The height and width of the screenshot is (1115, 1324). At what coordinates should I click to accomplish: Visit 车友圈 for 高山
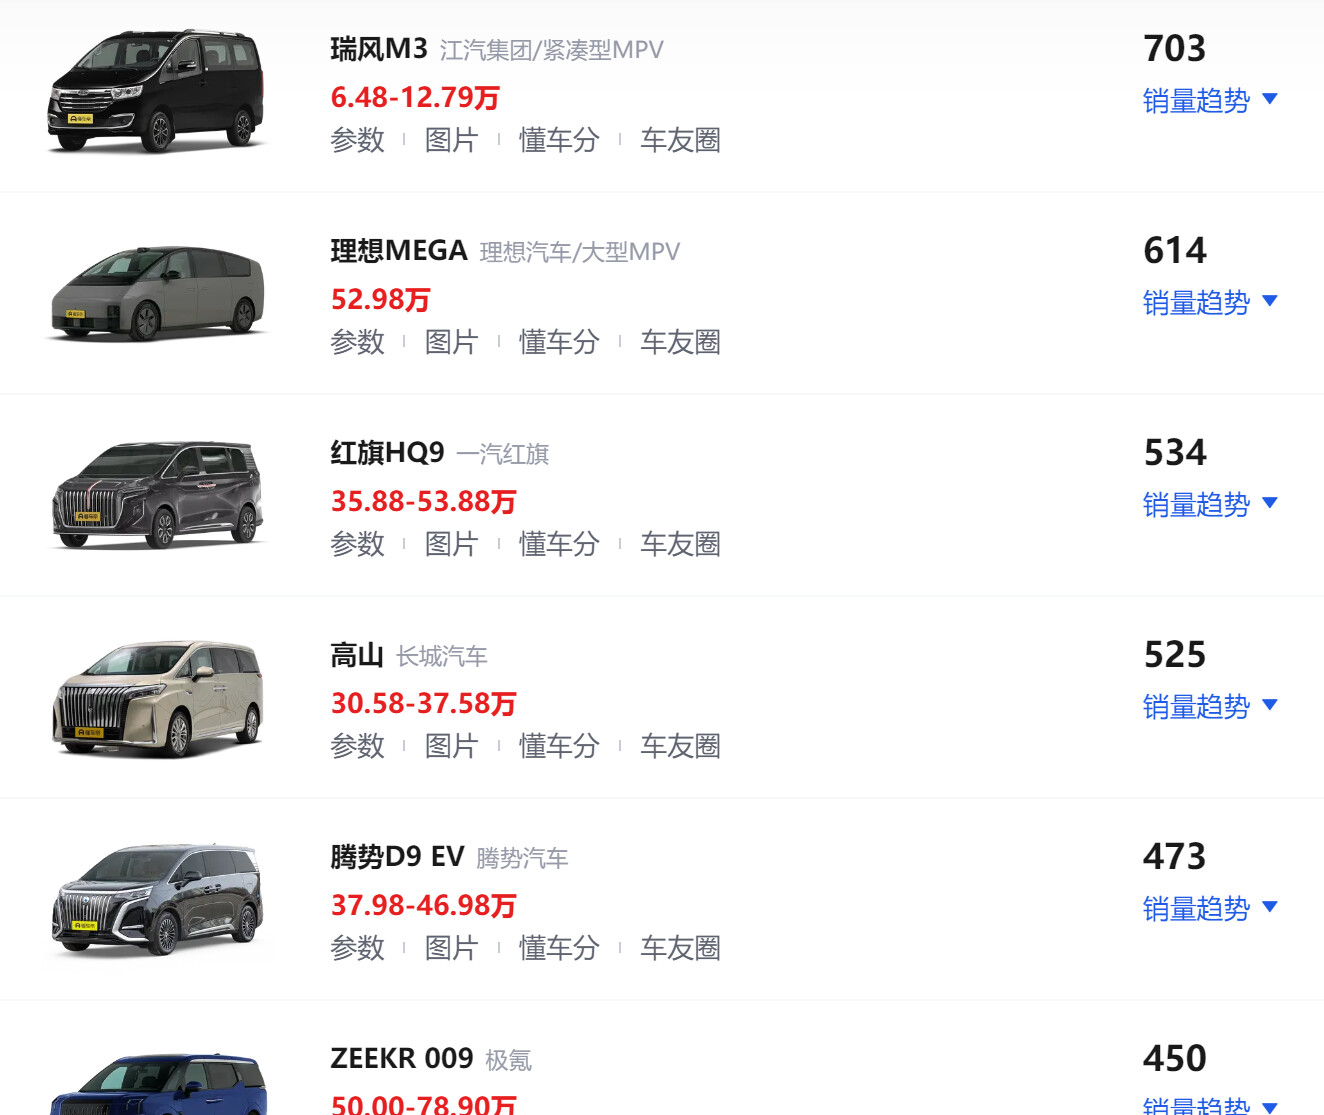coord(680,746)
